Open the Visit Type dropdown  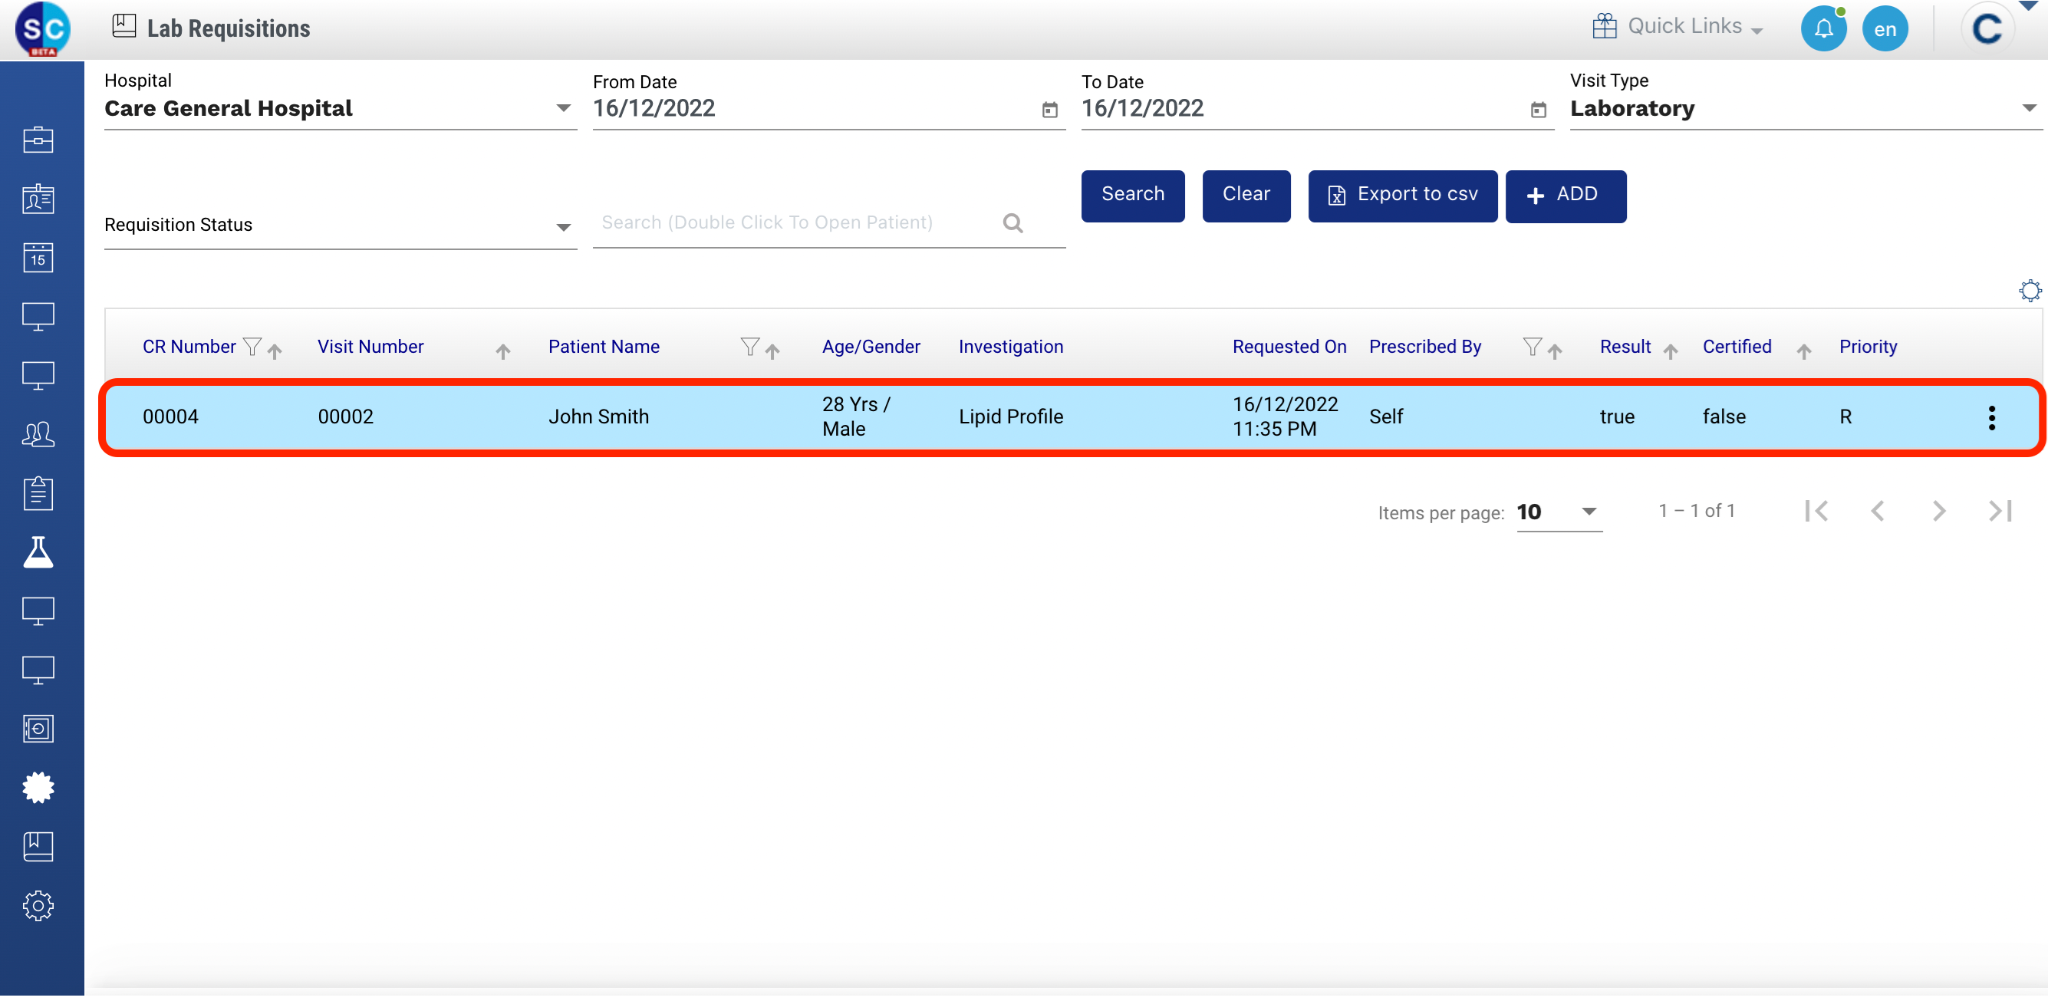(2029, 108)
